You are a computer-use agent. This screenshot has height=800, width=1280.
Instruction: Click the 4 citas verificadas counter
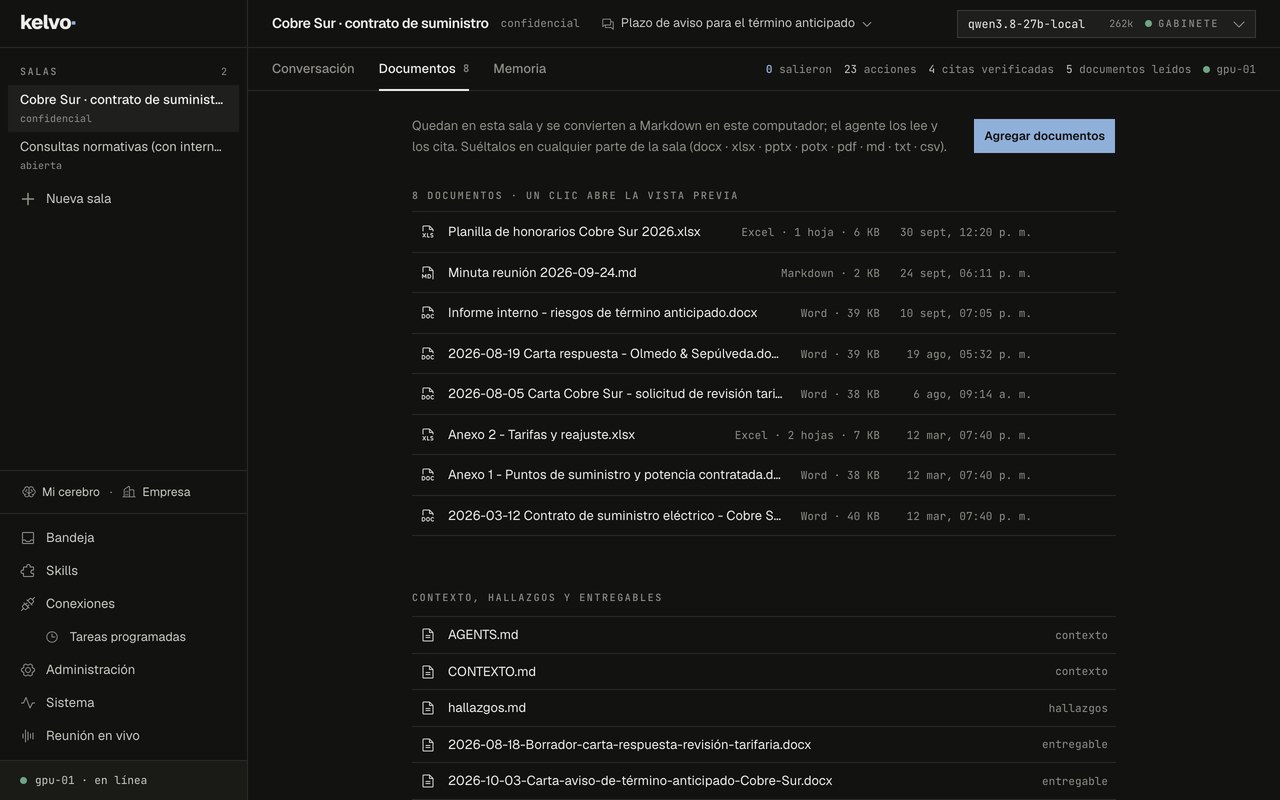(x=991, y=69)
